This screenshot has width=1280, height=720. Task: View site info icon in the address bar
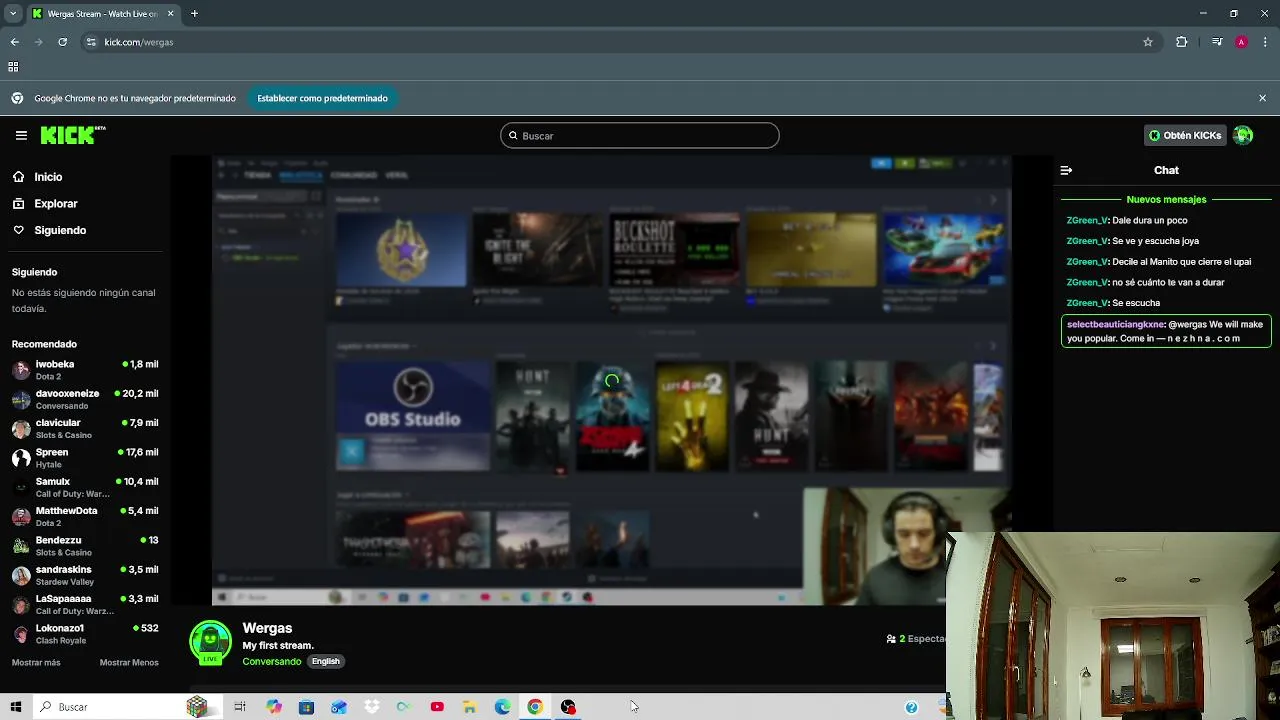pyautogui.click(x=91, y=42)
